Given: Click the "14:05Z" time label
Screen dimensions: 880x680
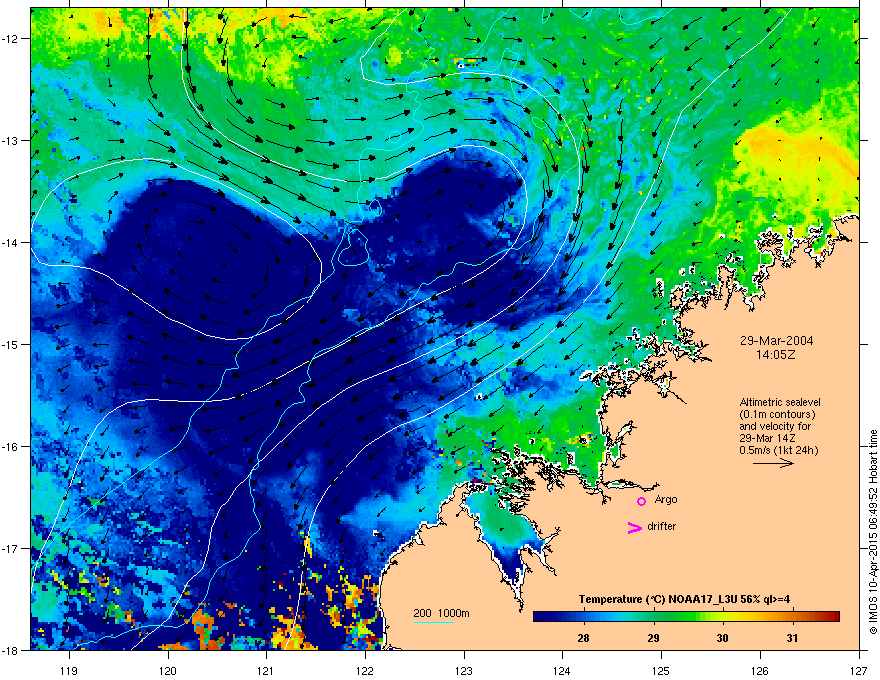Looking at the screenshot, I should (x=776, y=355).
